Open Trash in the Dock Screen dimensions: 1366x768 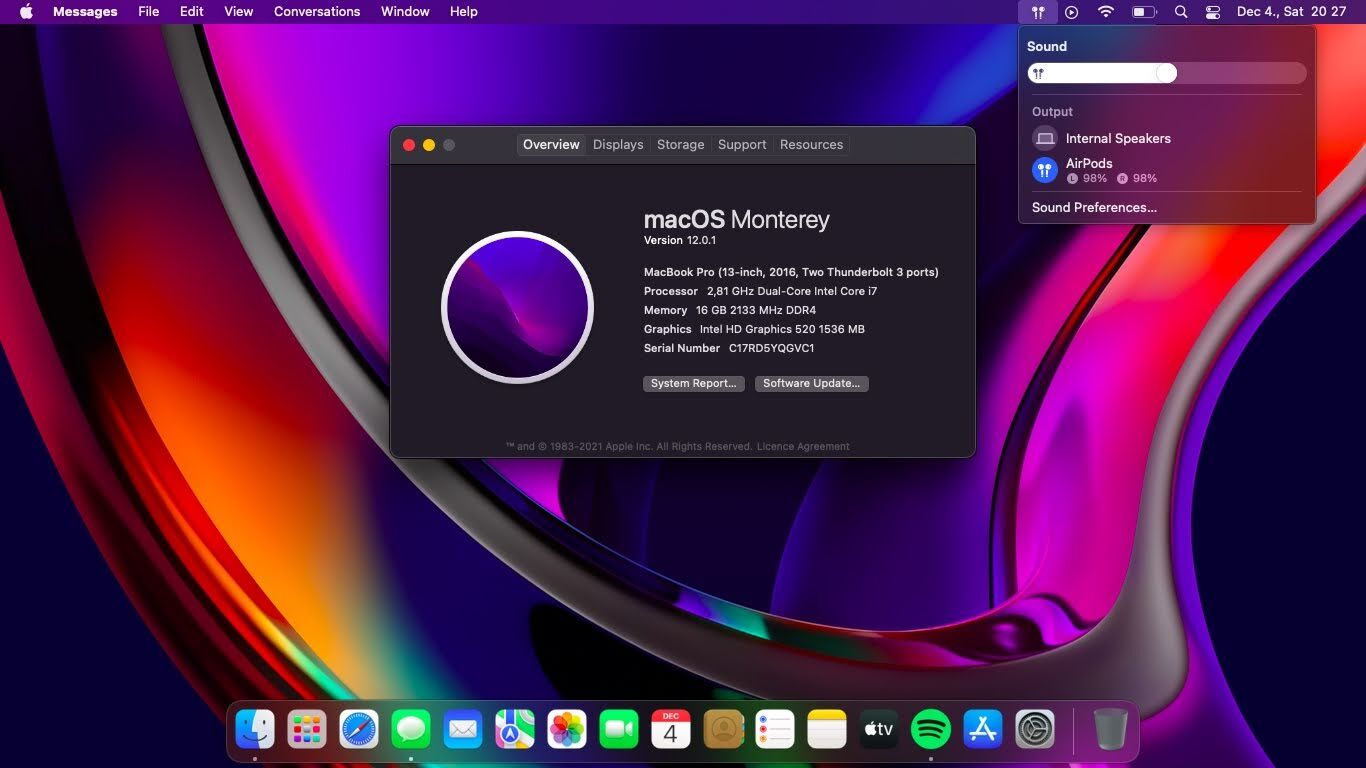click(x=1110, y=729)
